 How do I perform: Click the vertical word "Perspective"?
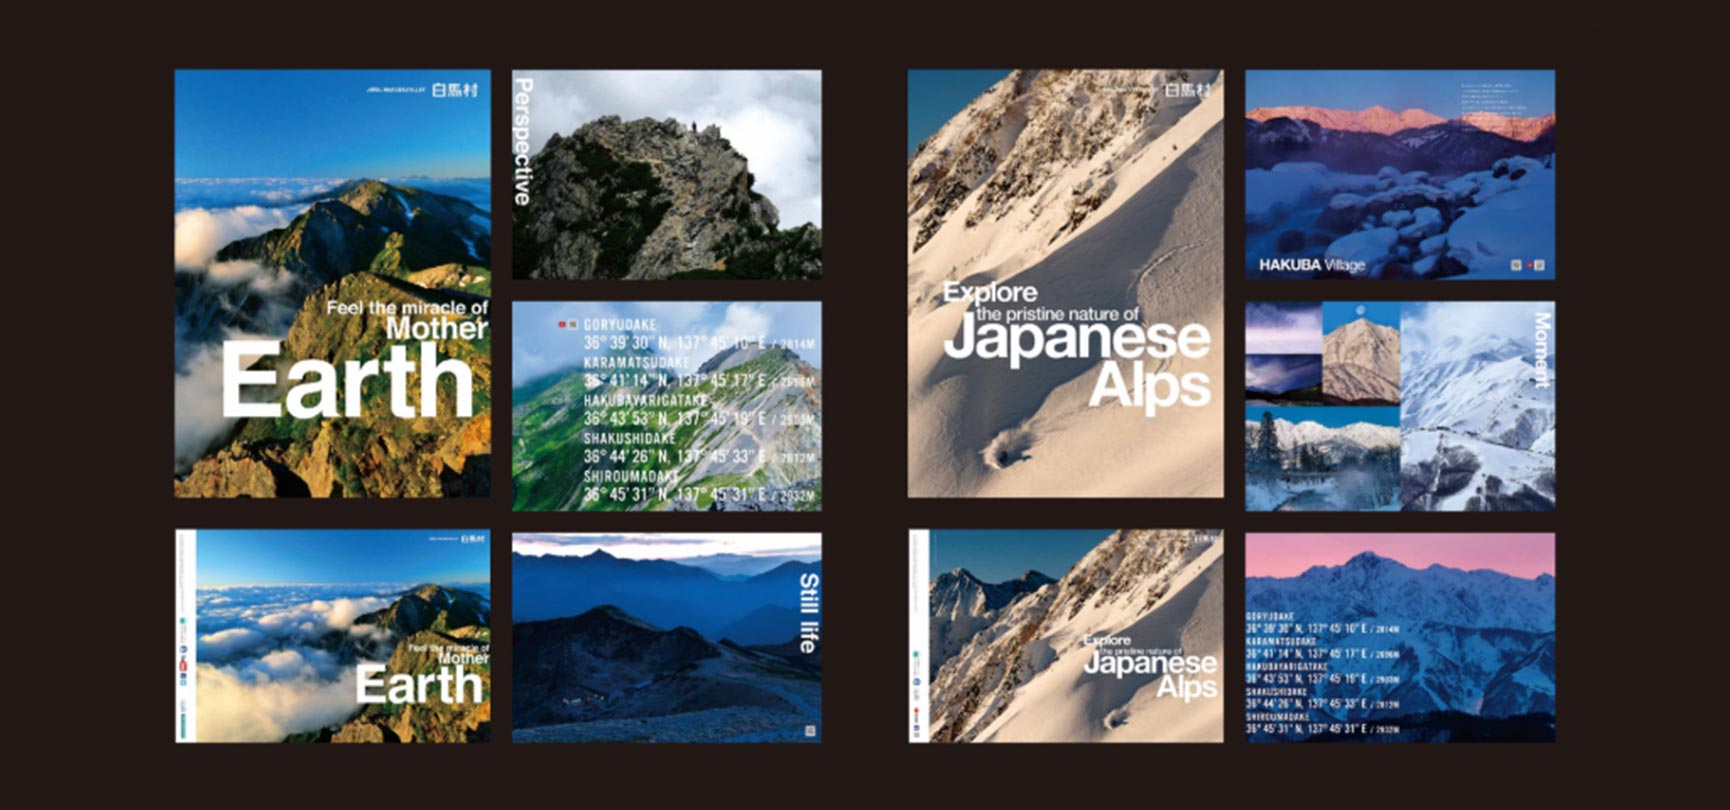(x=522, y=142)
